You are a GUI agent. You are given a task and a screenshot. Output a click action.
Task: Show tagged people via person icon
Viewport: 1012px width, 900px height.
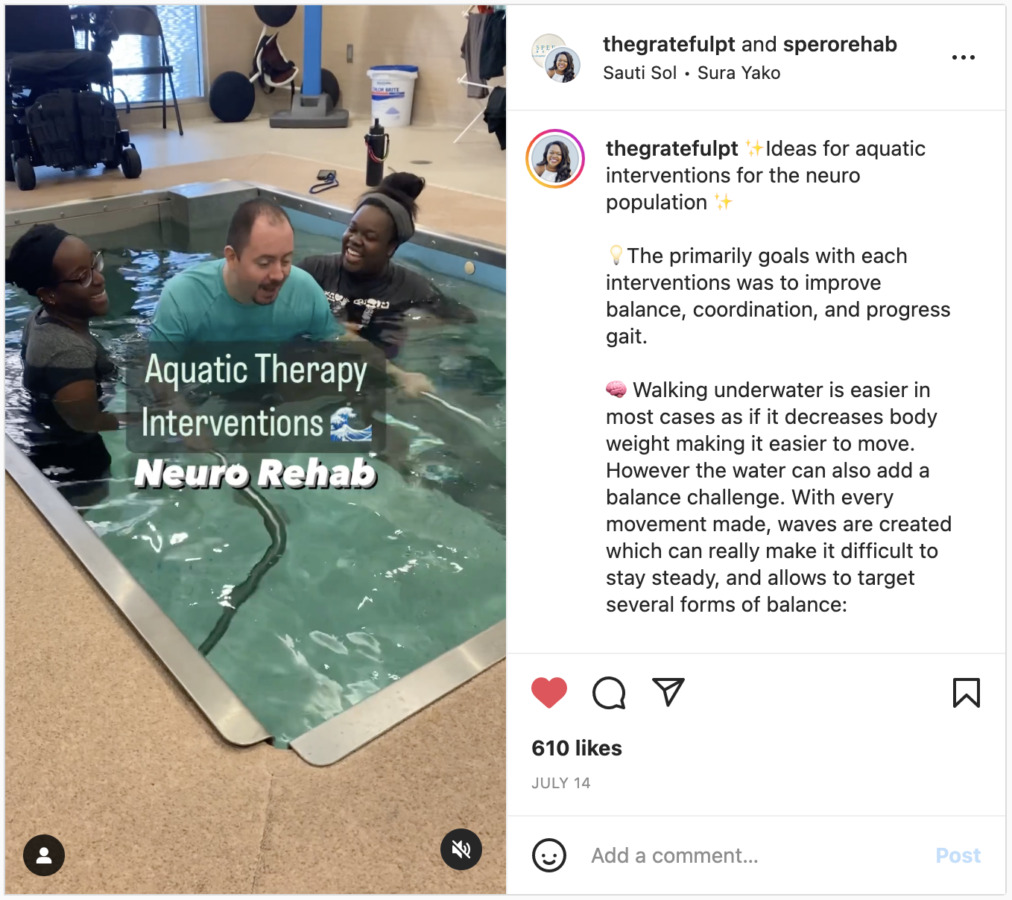tap(44, 855)
